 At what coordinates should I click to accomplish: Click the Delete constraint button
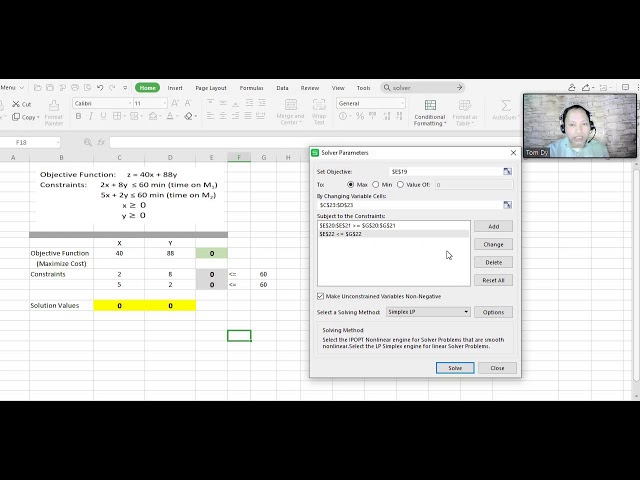[493, 262]
